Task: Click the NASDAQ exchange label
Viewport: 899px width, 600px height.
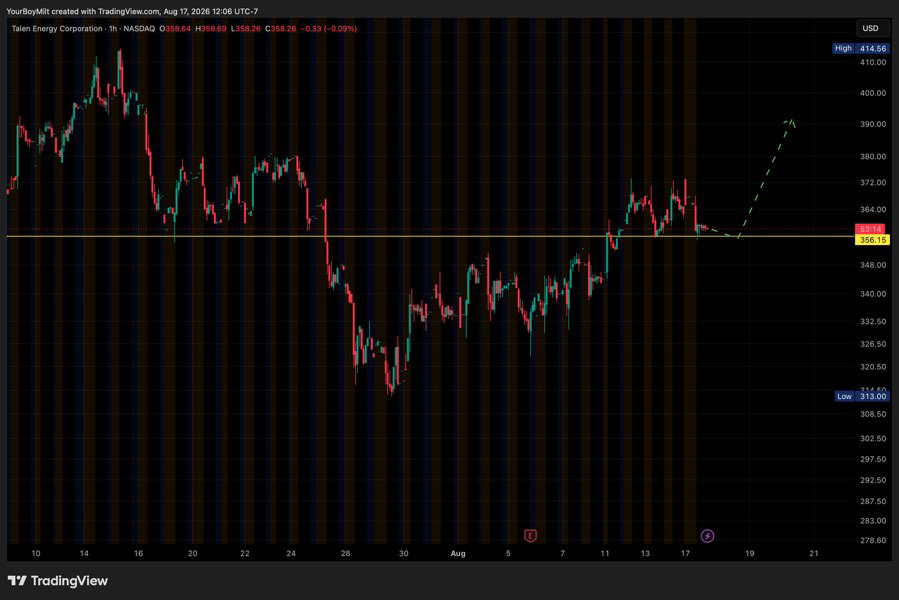Action: [139, 29]
